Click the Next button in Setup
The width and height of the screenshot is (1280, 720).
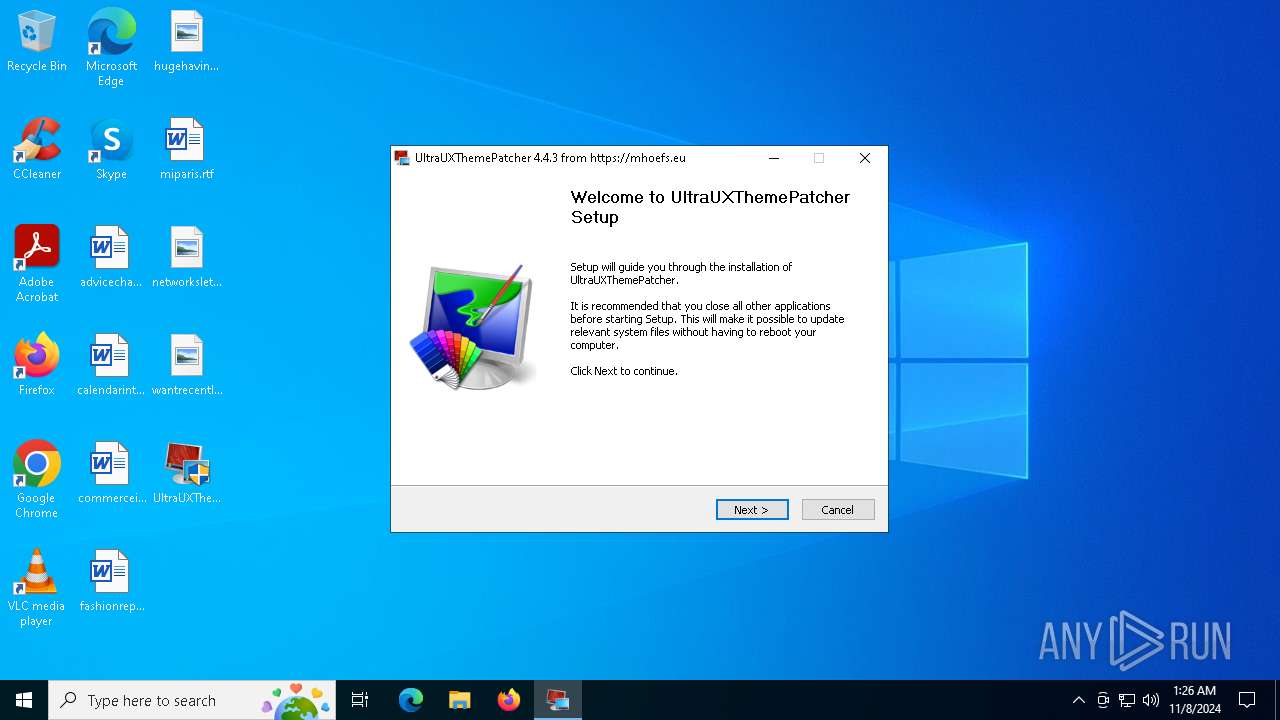tap(752, 510)
